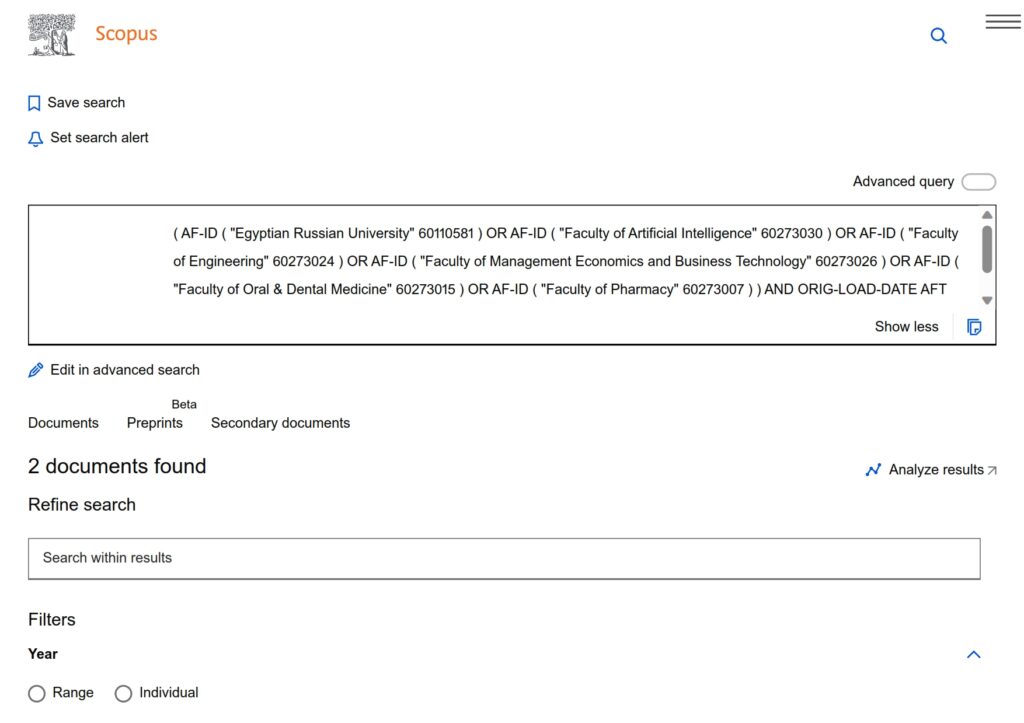Click the Save search bookmark icon
Viewport: 1024px width, 723px height.
tap(34, 103)
